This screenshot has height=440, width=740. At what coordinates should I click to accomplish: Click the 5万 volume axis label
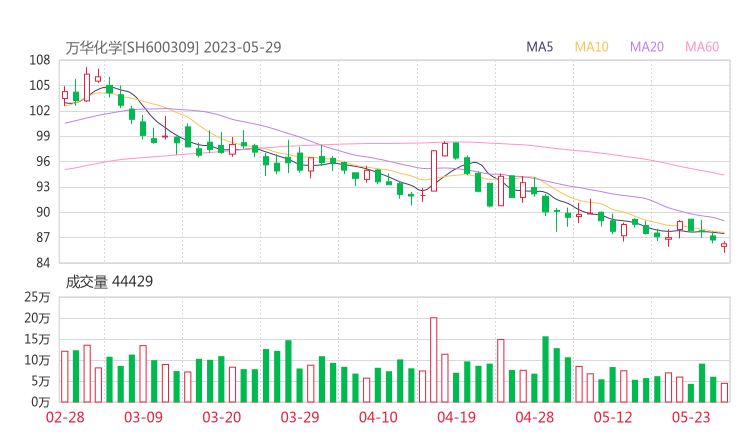point(41,381)
